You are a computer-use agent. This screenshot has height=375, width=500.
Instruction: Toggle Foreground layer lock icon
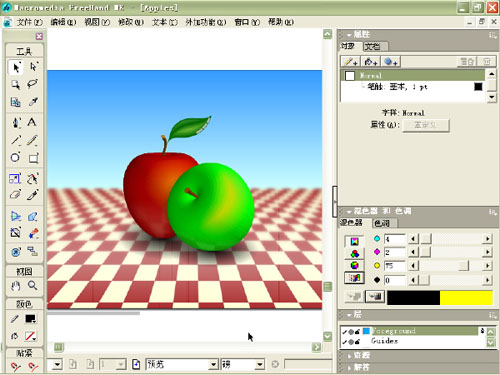click(x=357, y=332)
